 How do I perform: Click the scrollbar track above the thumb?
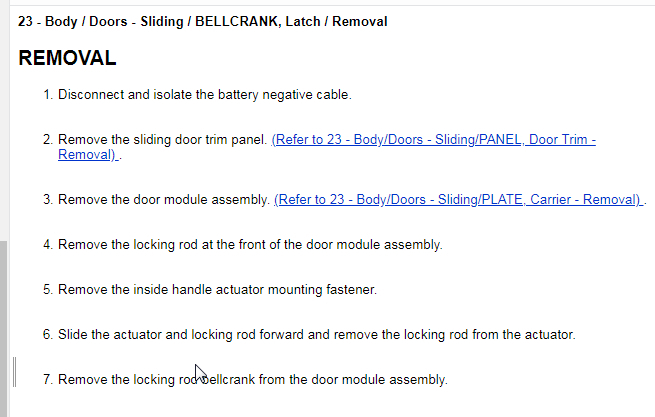[4, 120]
